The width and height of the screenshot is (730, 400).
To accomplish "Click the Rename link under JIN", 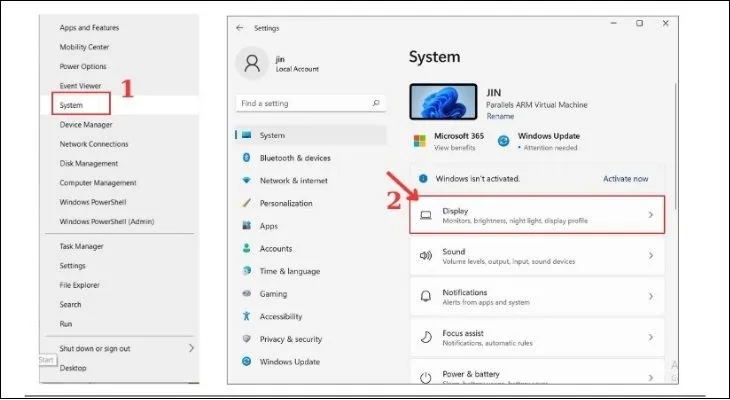I will pos(500,116).
